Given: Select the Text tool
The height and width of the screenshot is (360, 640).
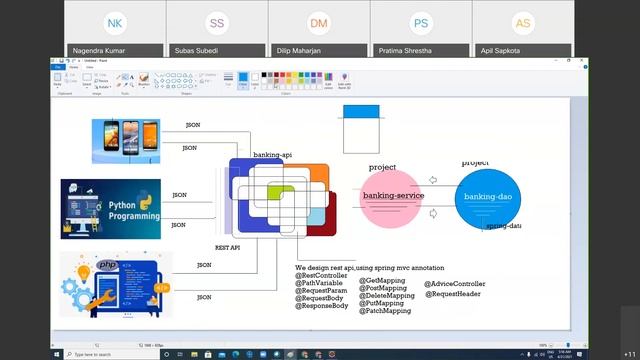Looking at the screenshot, I should tap(131, 77).
